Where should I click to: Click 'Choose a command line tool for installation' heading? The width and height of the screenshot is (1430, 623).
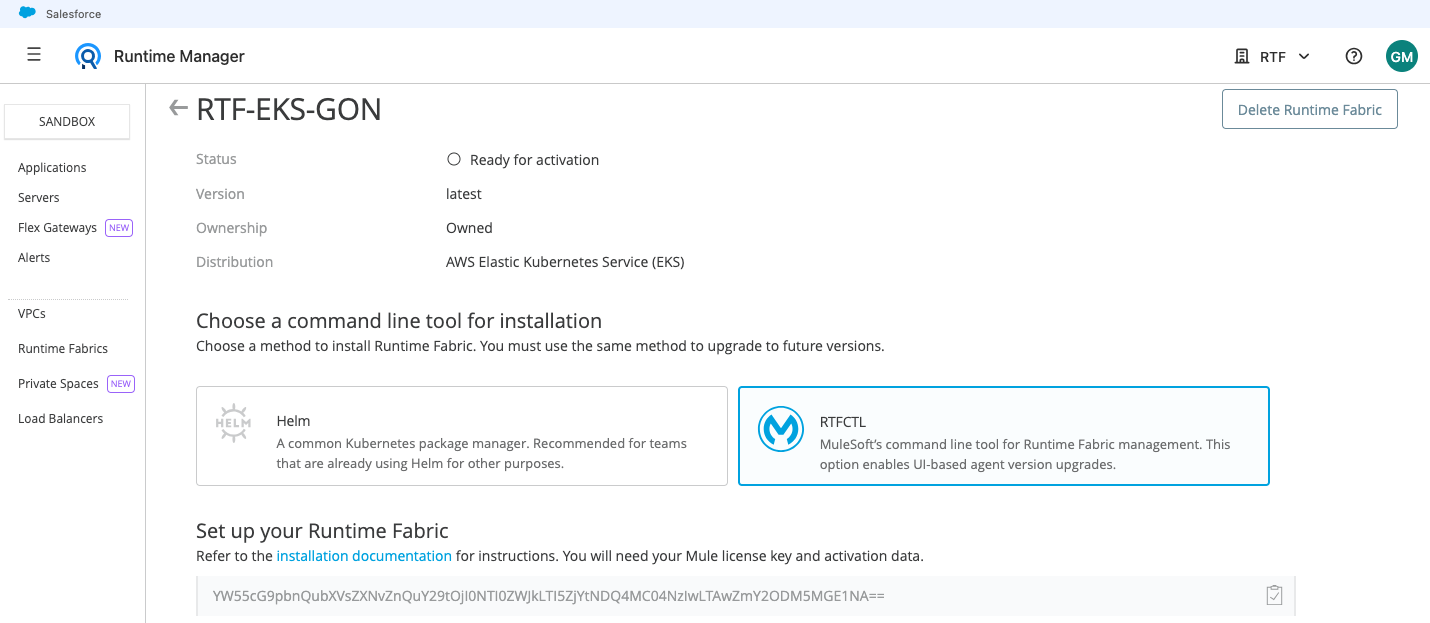pos(399,321)
